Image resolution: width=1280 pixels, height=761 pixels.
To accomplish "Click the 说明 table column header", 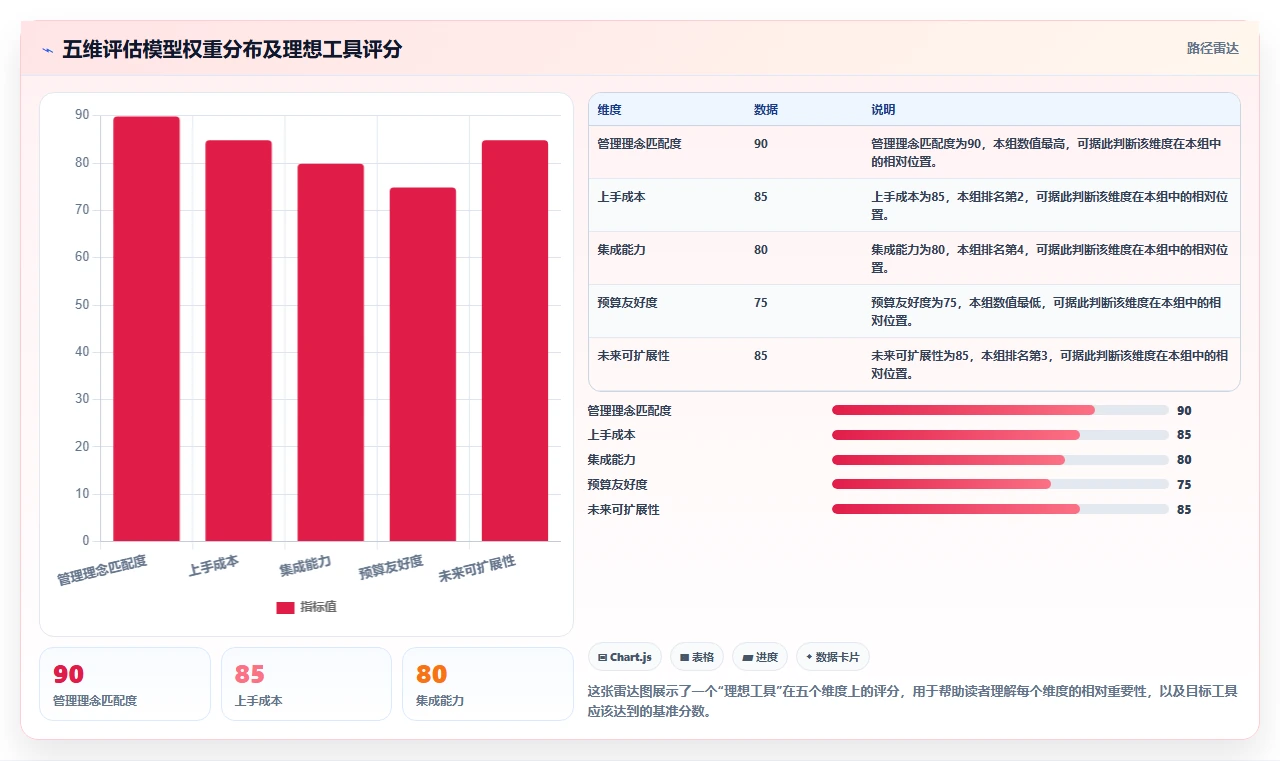I will [x=883, y=110].
